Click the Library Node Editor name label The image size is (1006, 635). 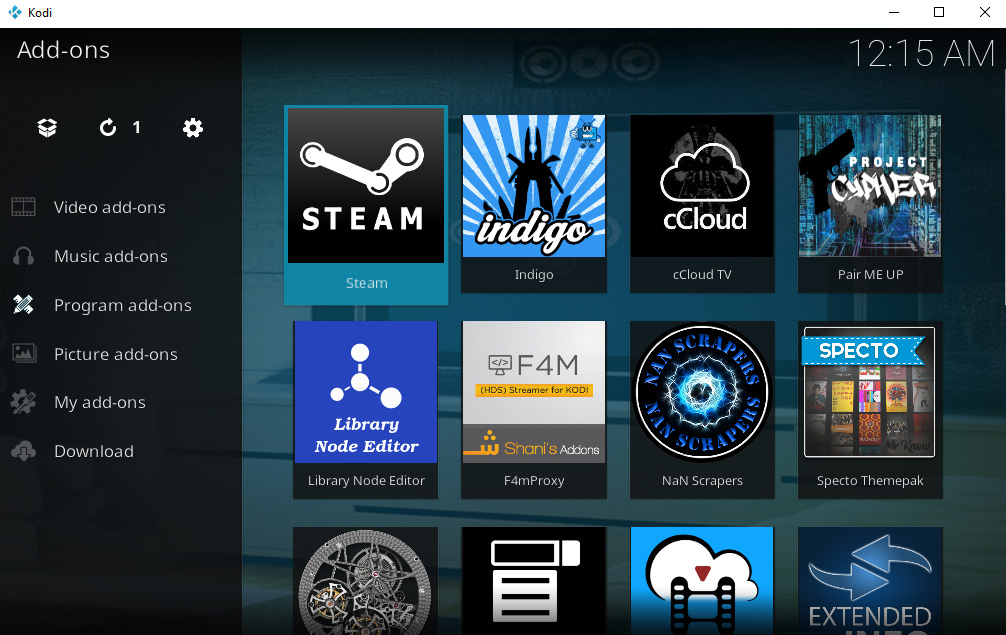click(x=366, y=480)
